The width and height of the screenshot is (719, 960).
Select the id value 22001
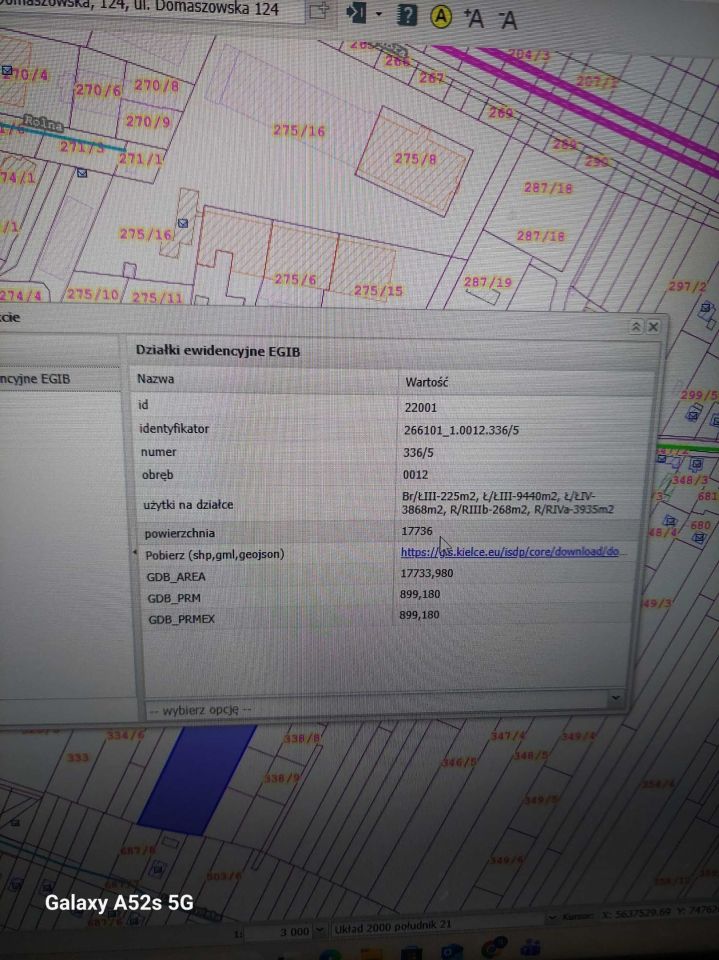(x=421, y=407)
